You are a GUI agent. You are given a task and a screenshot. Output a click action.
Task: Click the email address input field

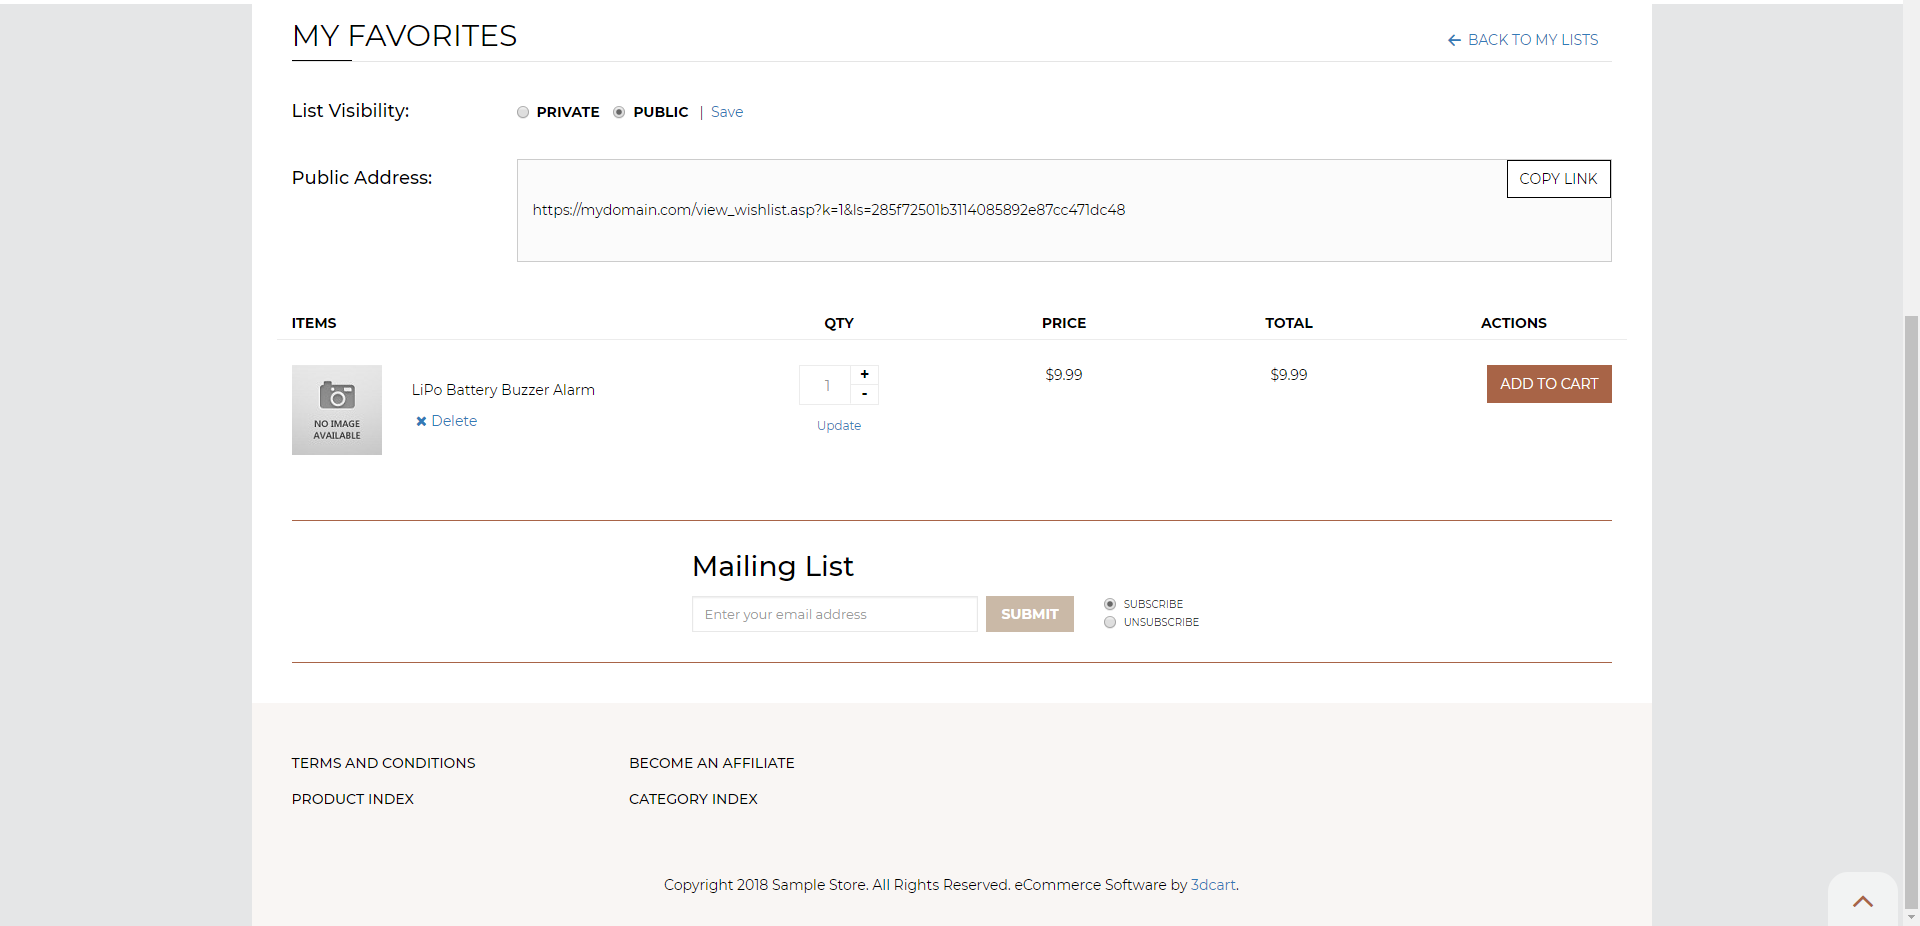click(x=834, y=614)
